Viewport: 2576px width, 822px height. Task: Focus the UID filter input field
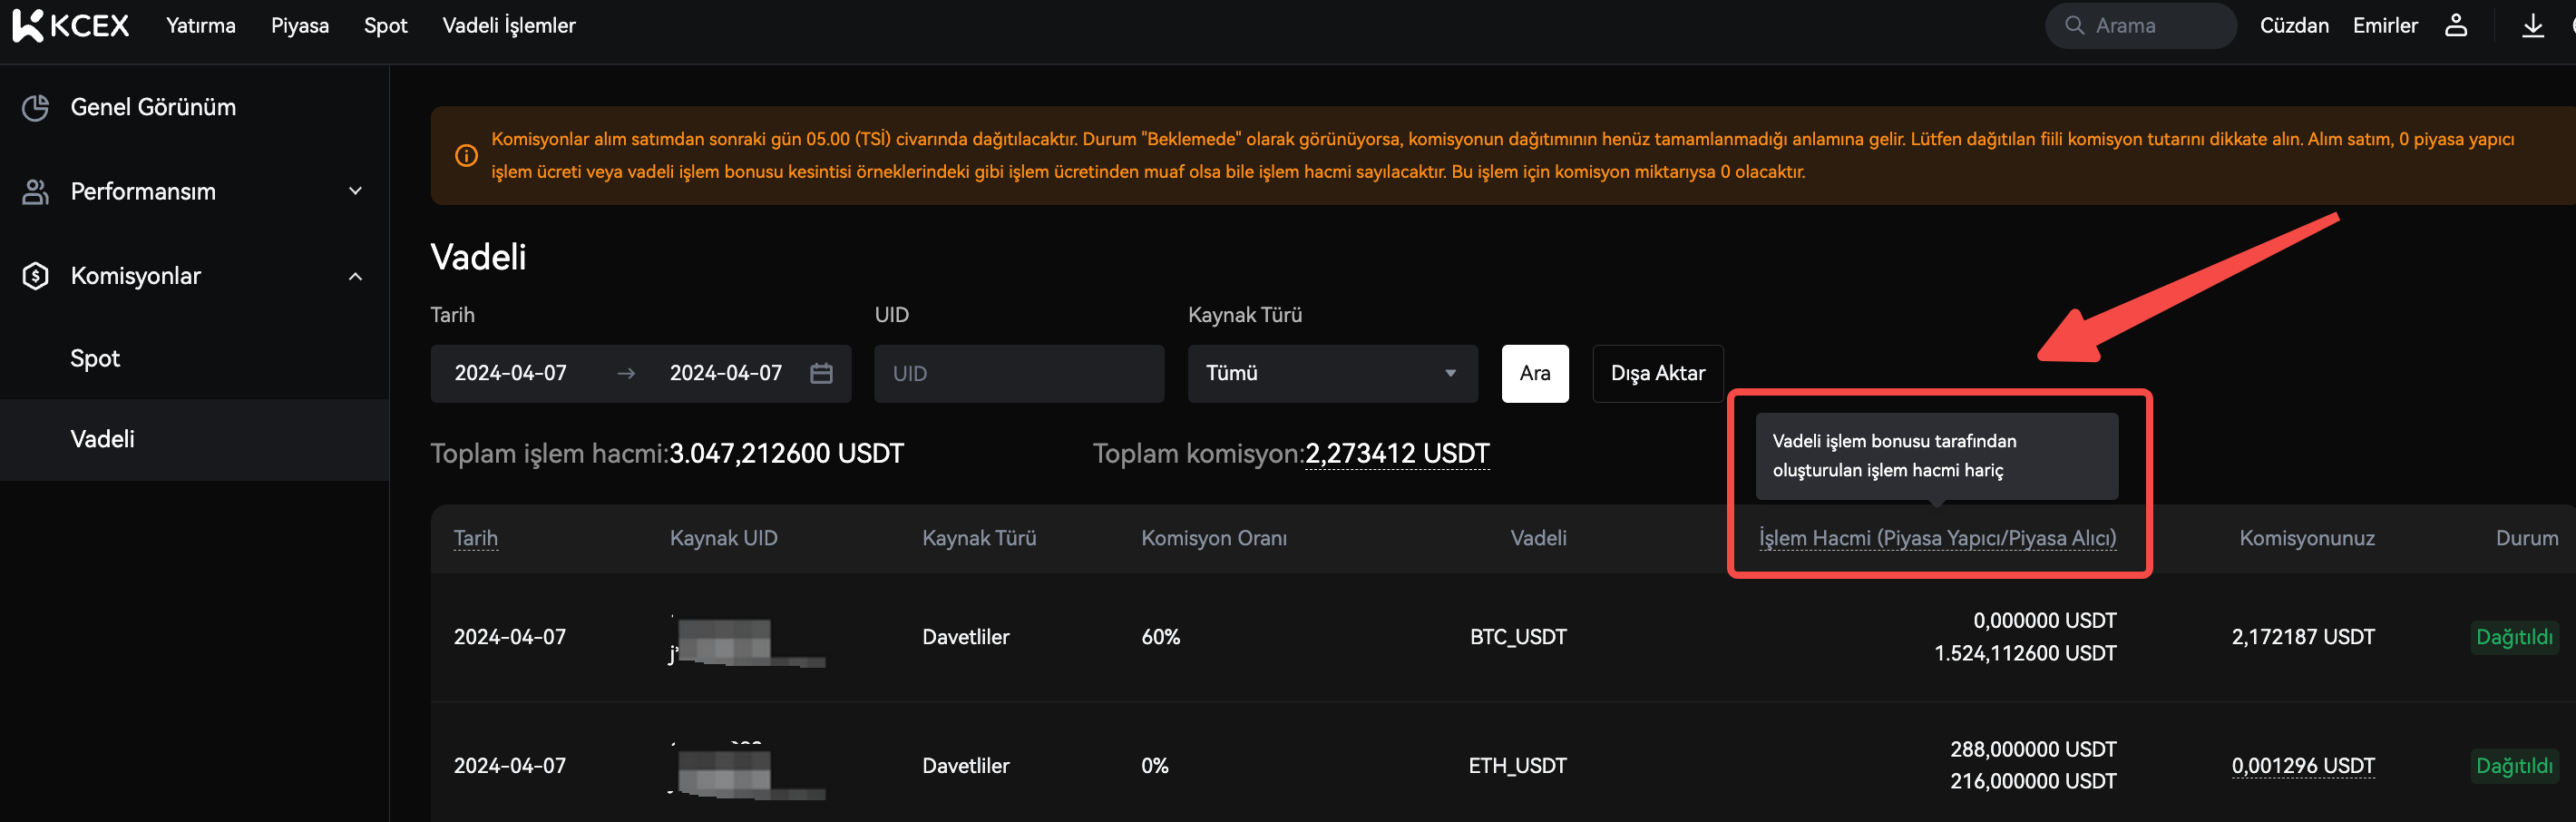pyautogui.click(x=1018, y=373)
